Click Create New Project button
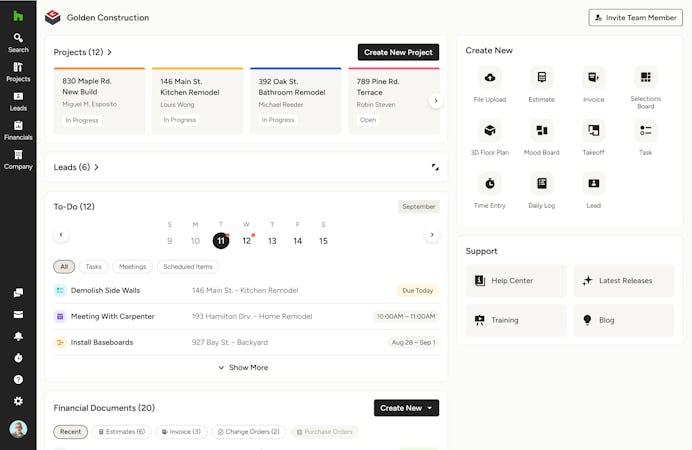The height and width of the screenshot is (450, 692). click(x=398, y=52)
